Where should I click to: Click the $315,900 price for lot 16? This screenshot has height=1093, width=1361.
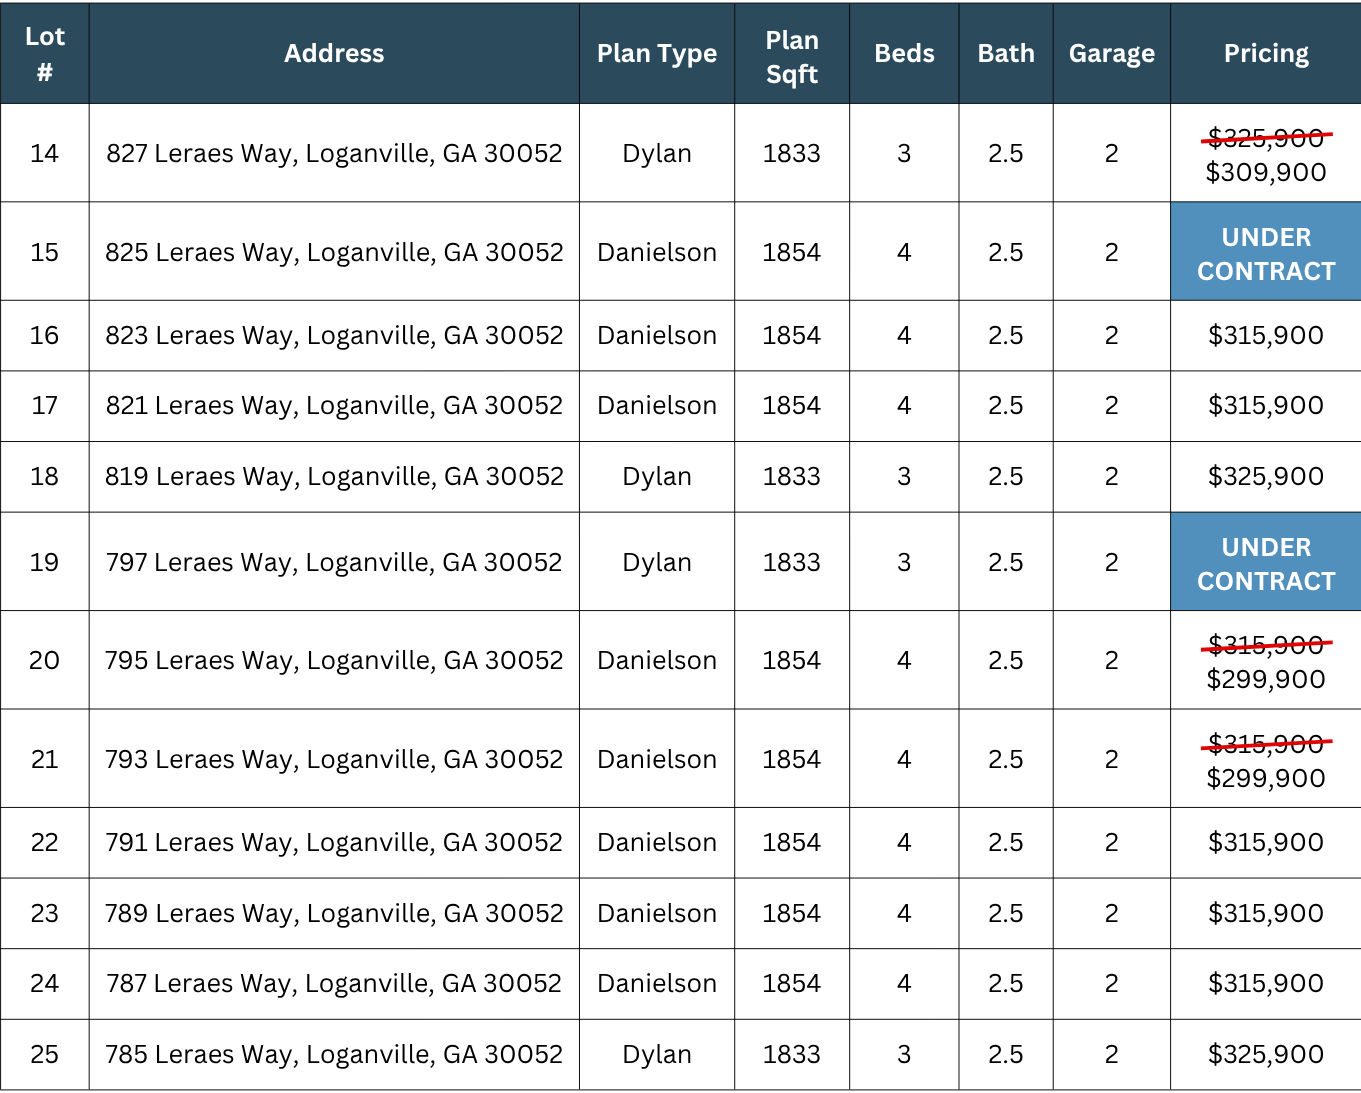click(x=1266, y=335)
